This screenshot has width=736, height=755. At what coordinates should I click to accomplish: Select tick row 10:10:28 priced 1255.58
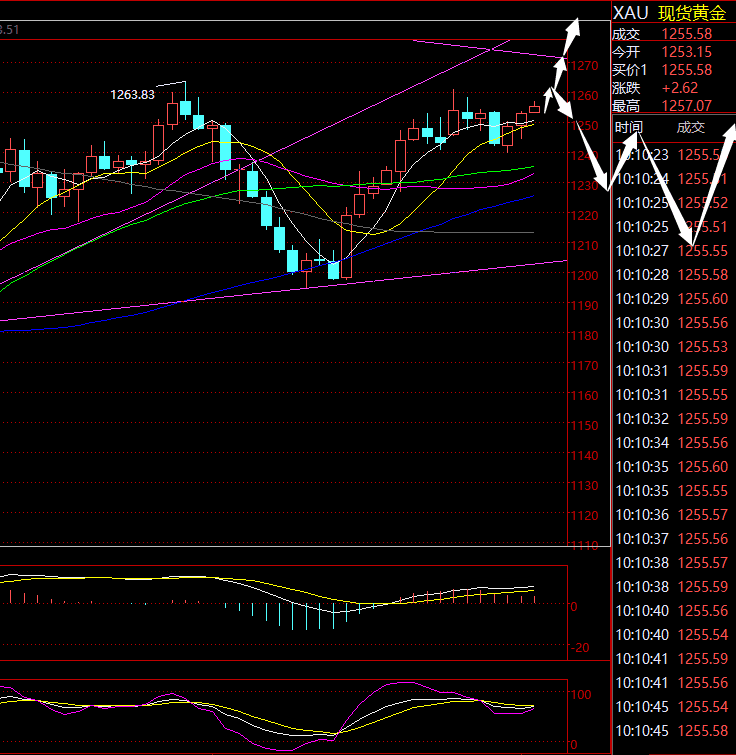tap(673, 274)
